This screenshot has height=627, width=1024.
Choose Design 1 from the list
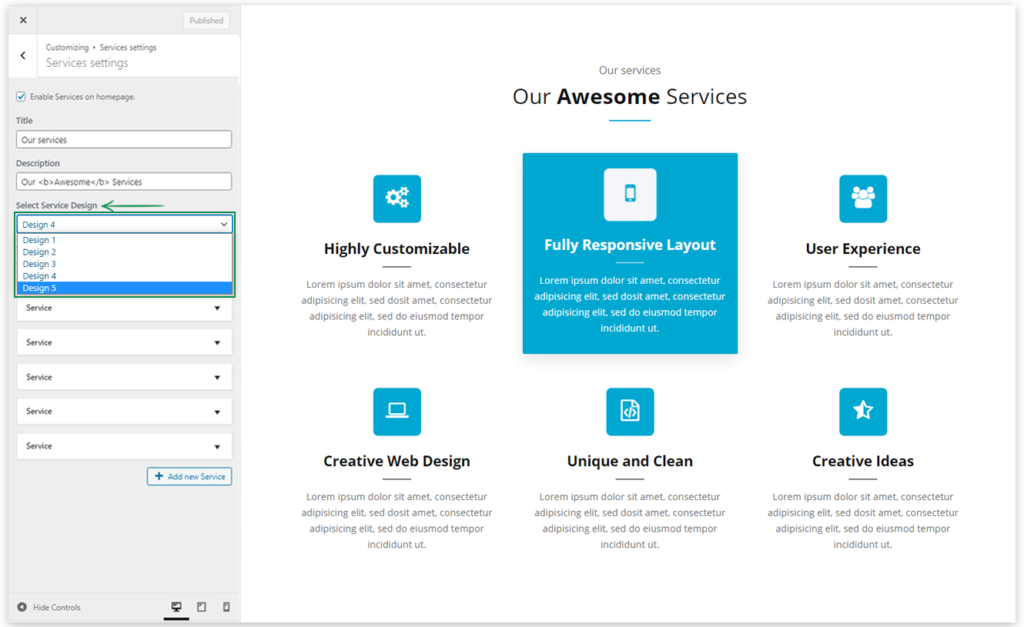124,240
